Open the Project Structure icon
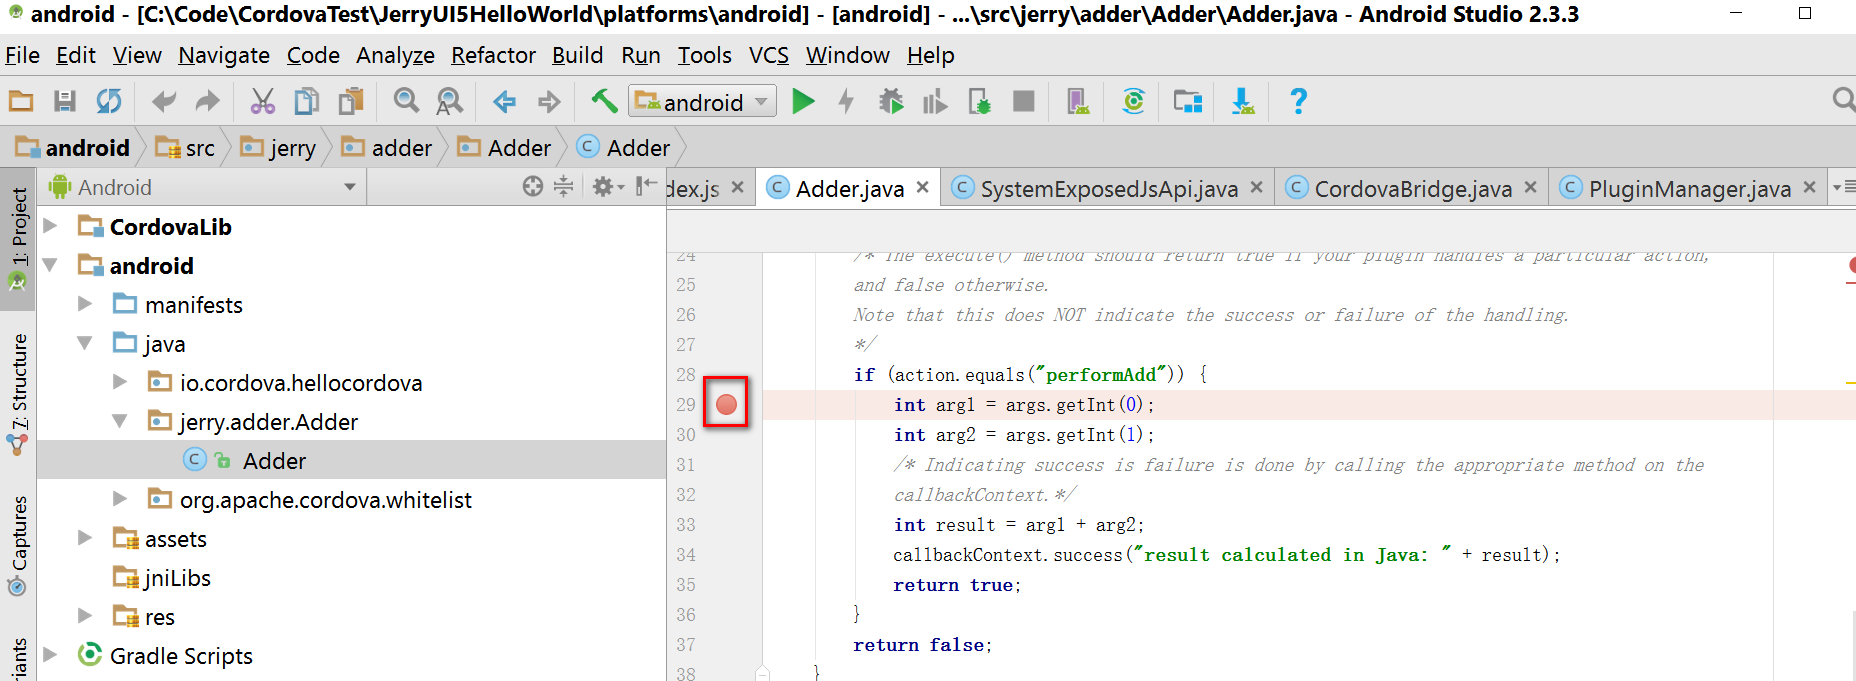Viewport: 1856px width, 681px height. pos(1188,101)
